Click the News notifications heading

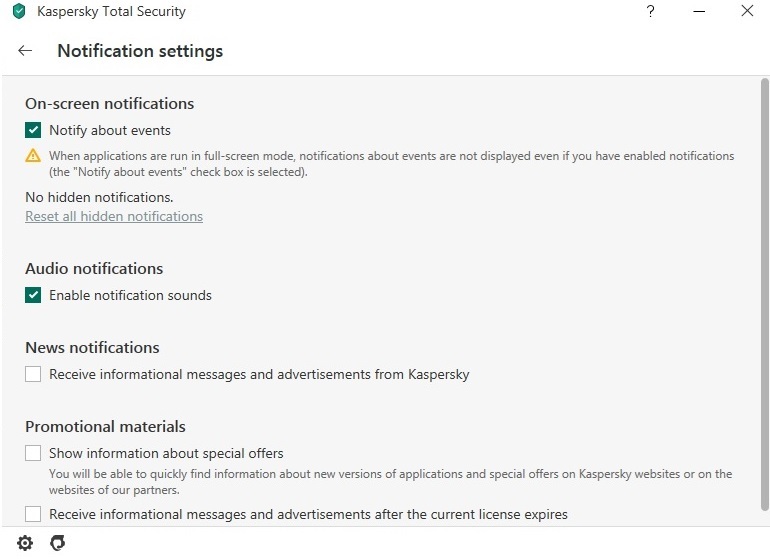(92, 347)
